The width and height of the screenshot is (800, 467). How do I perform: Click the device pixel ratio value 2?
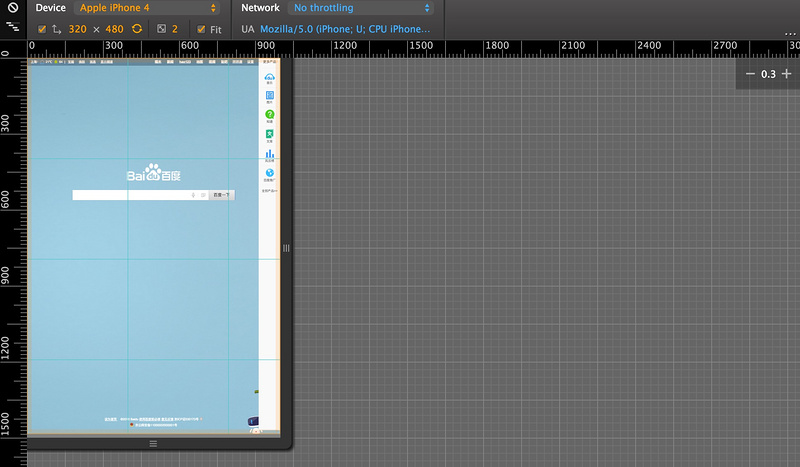tap(174, 29)
